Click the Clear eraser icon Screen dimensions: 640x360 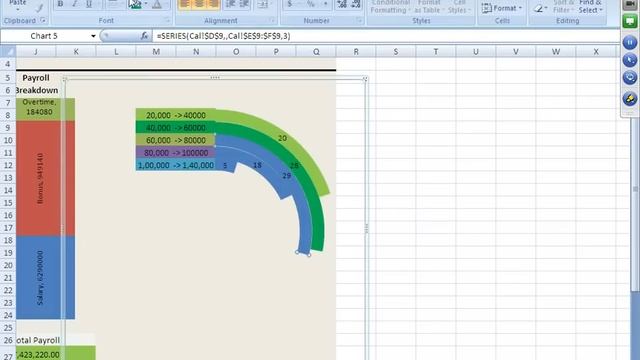click(x=538, y=7)
